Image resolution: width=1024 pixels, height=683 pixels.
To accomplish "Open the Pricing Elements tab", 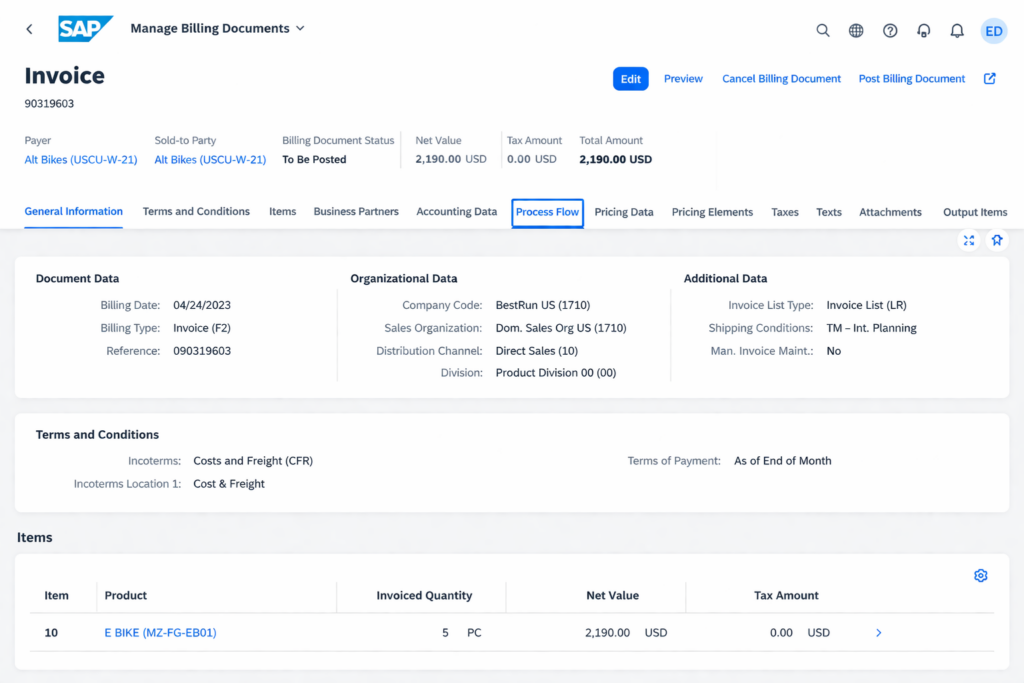I will [x=712, y=212].
